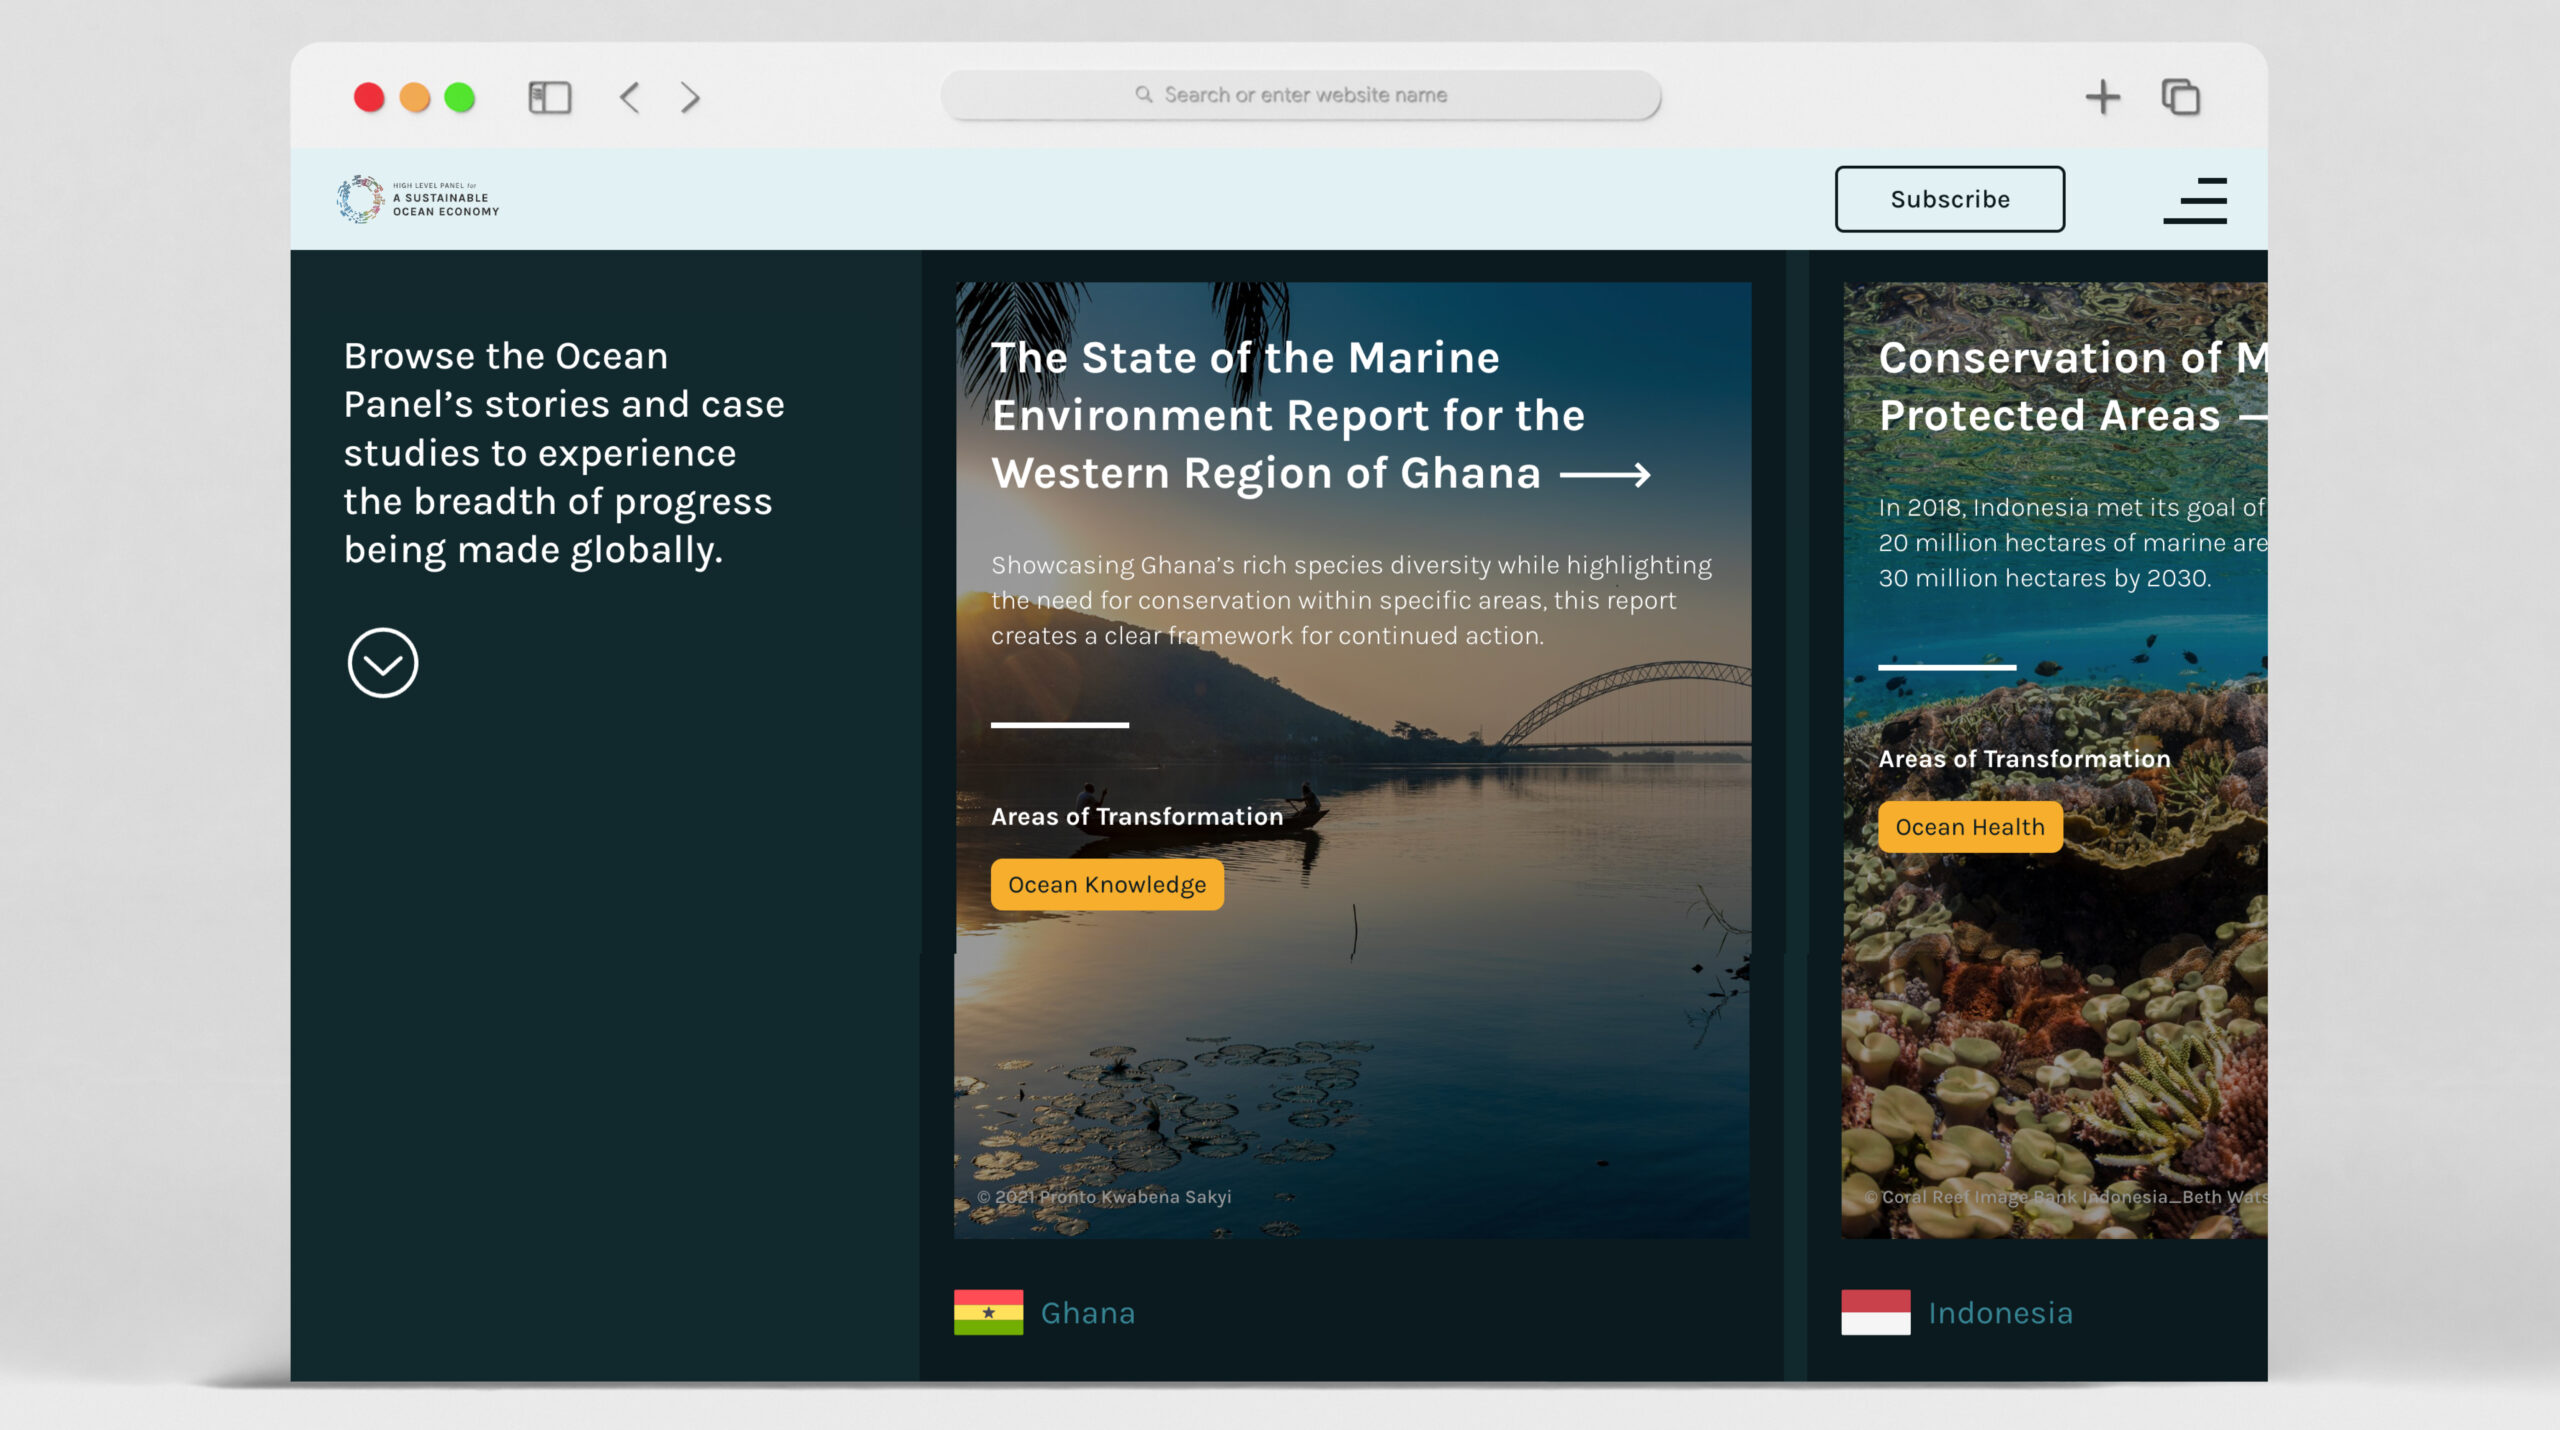Toggle the browser sidebar icon

click(x=548, y=97)
